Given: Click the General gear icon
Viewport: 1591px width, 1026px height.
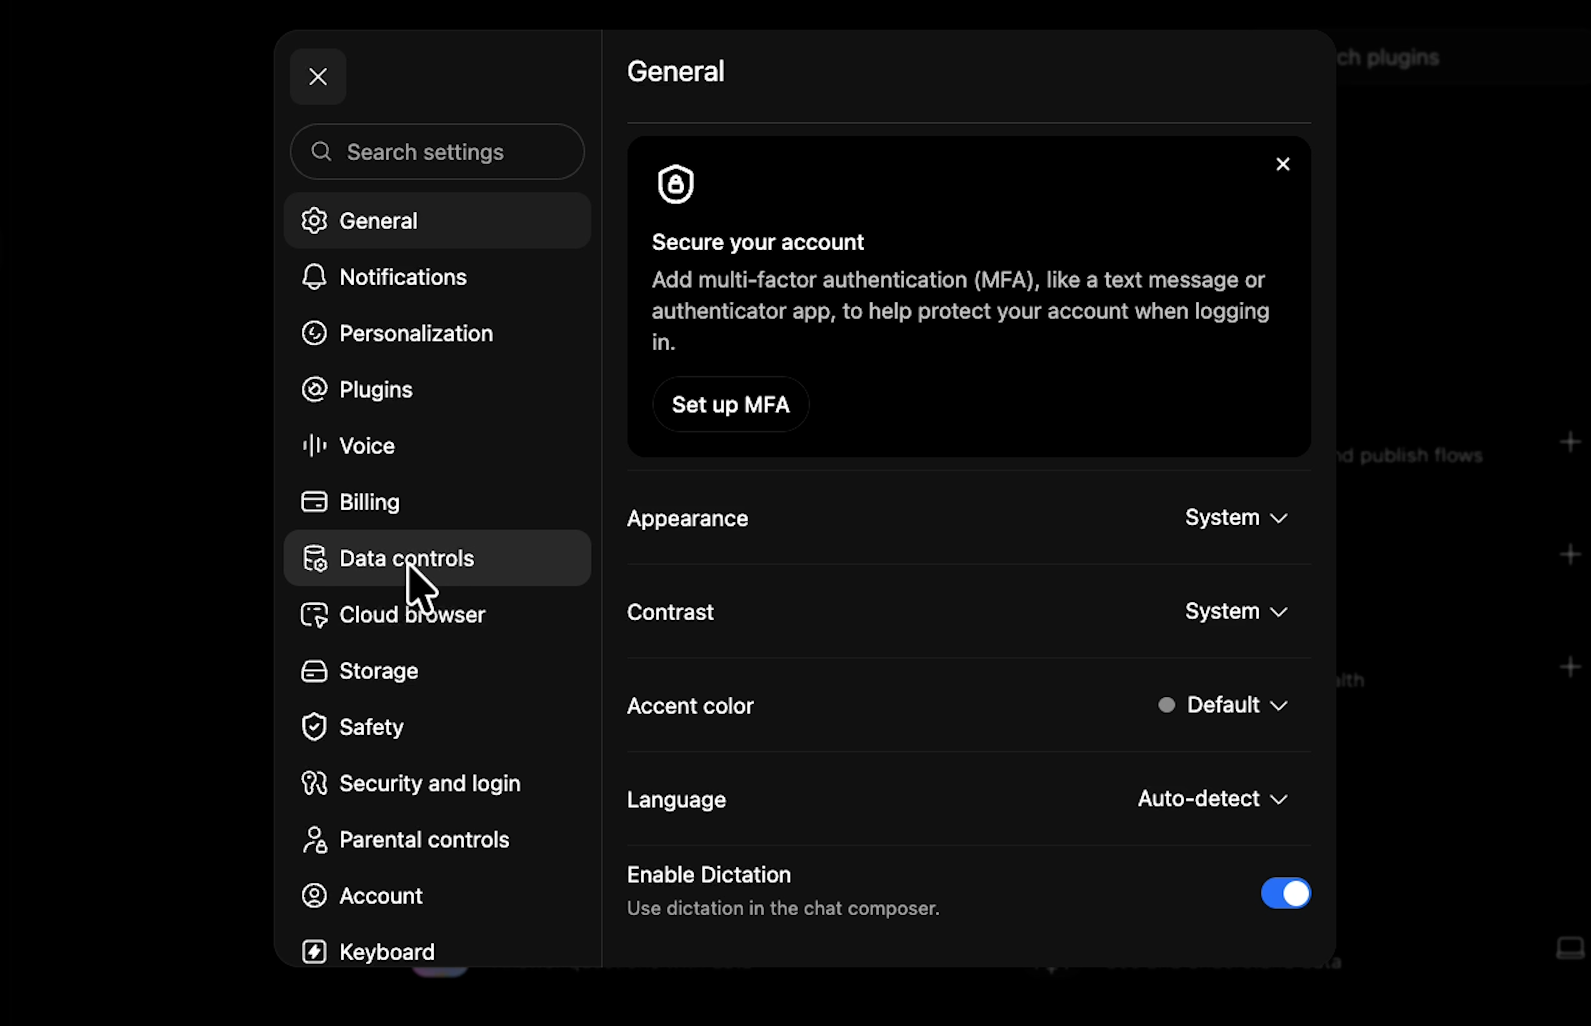Looking at the screenshot, I should click(x=314, y=221).
